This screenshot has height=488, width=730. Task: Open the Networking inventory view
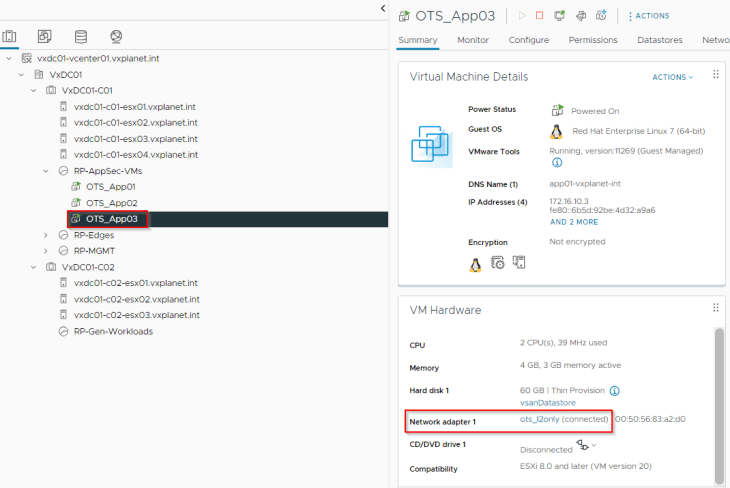[x=116, y=36]
